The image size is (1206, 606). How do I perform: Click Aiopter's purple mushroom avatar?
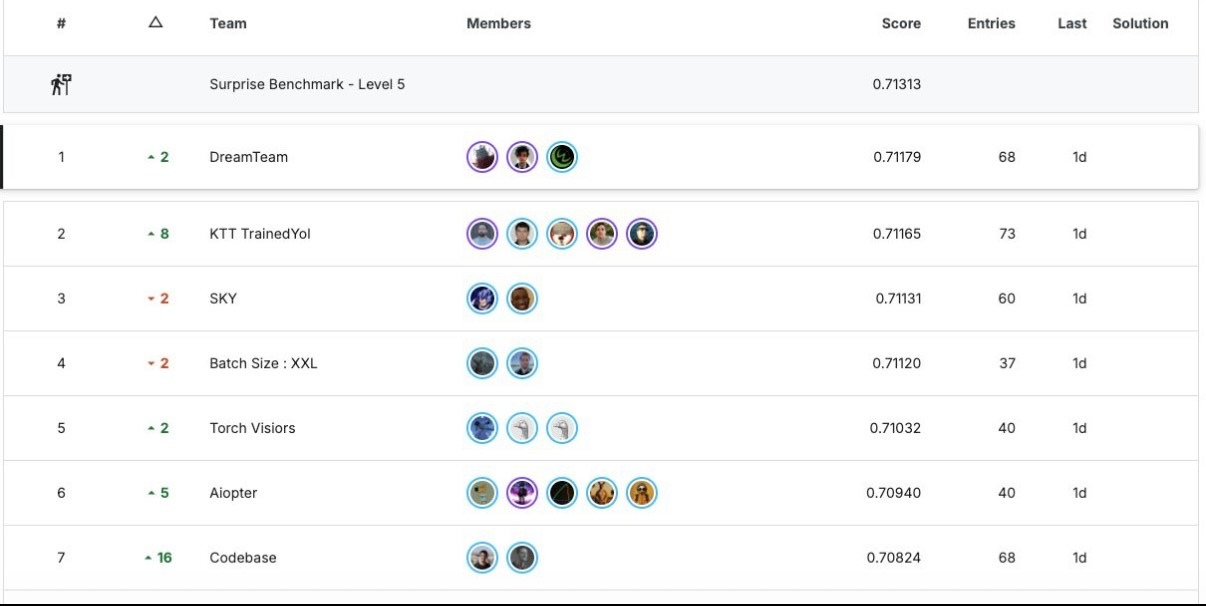coord(522,493)
